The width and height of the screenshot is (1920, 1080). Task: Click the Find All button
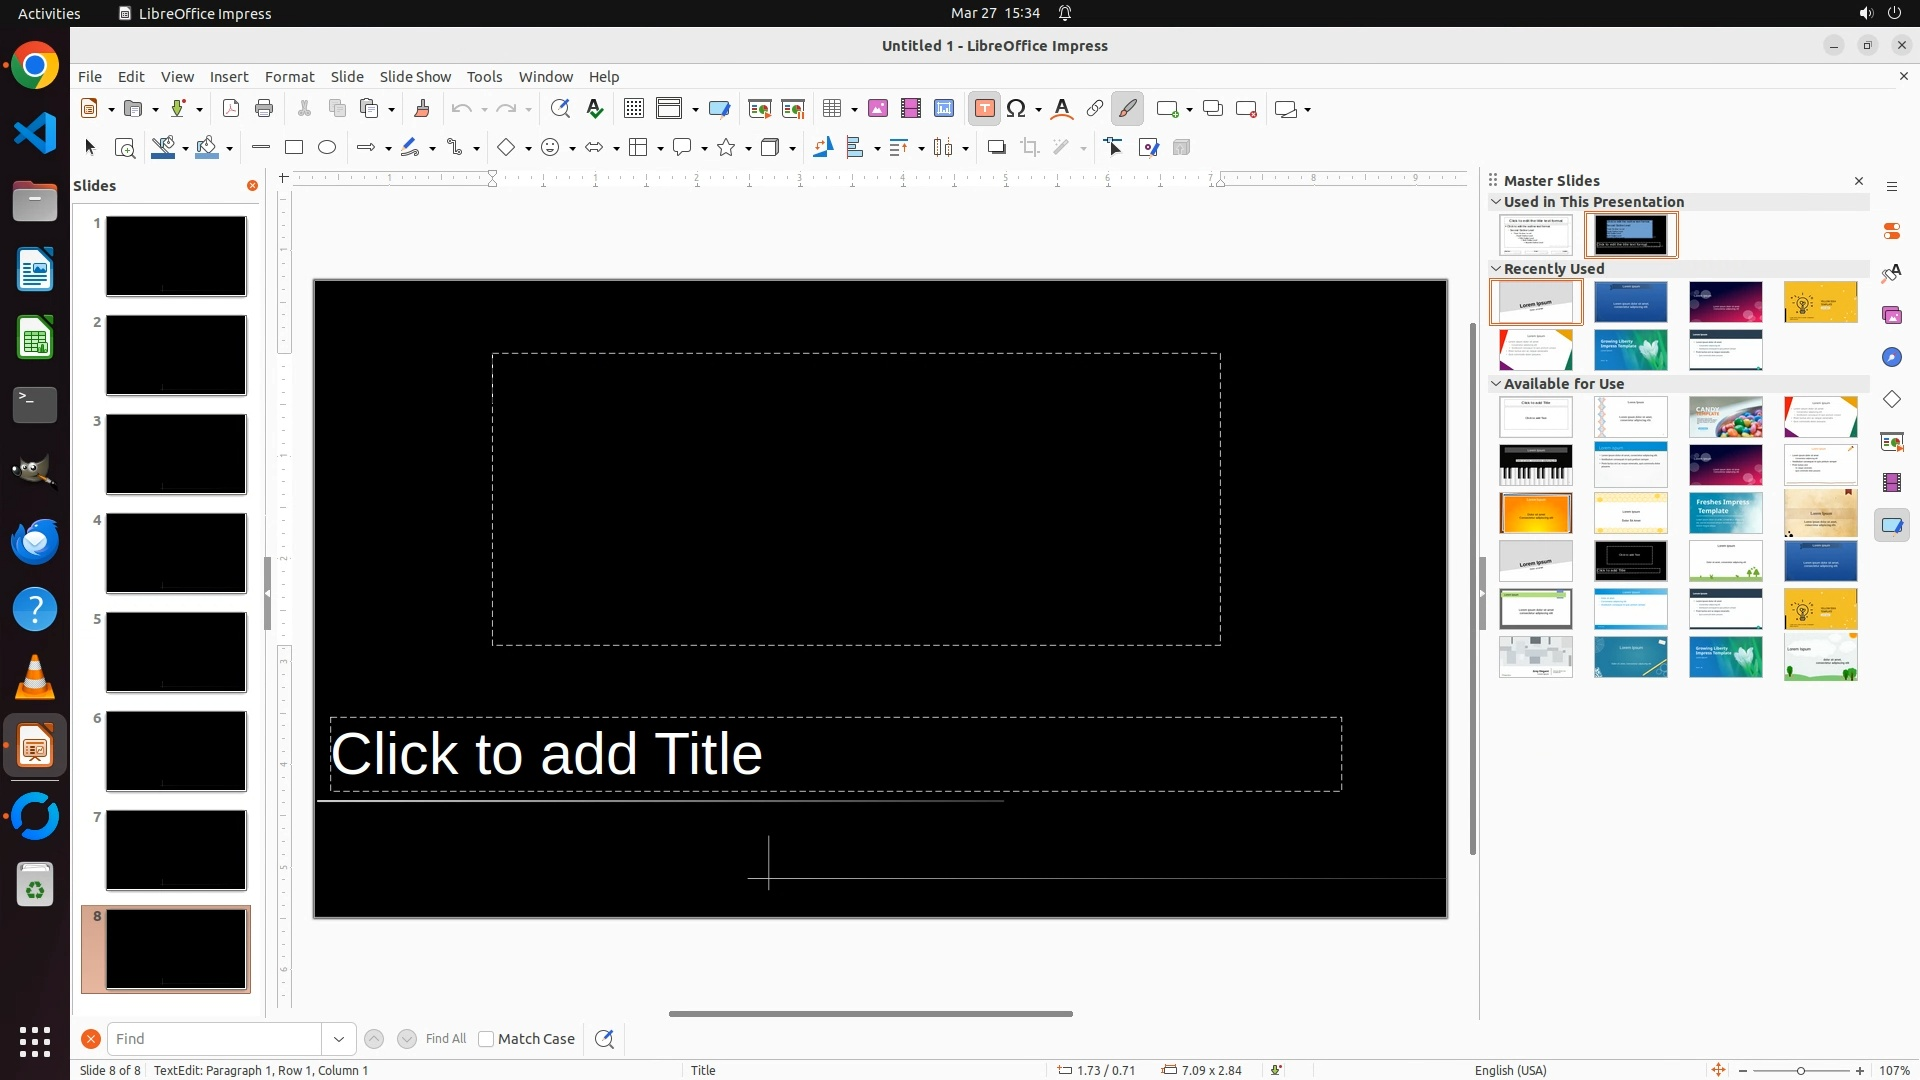pos(445,1039)
